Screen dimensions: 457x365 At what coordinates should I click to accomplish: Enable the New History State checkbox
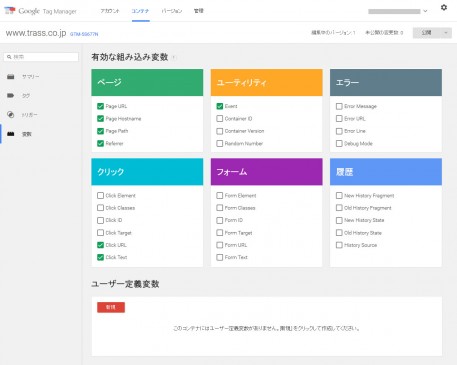click(x=339, y=220)
